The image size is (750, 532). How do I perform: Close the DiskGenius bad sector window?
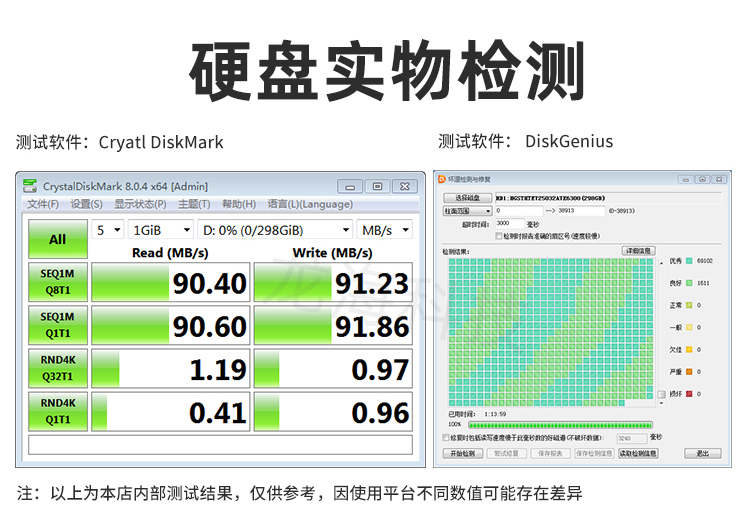tap(719, 179)
